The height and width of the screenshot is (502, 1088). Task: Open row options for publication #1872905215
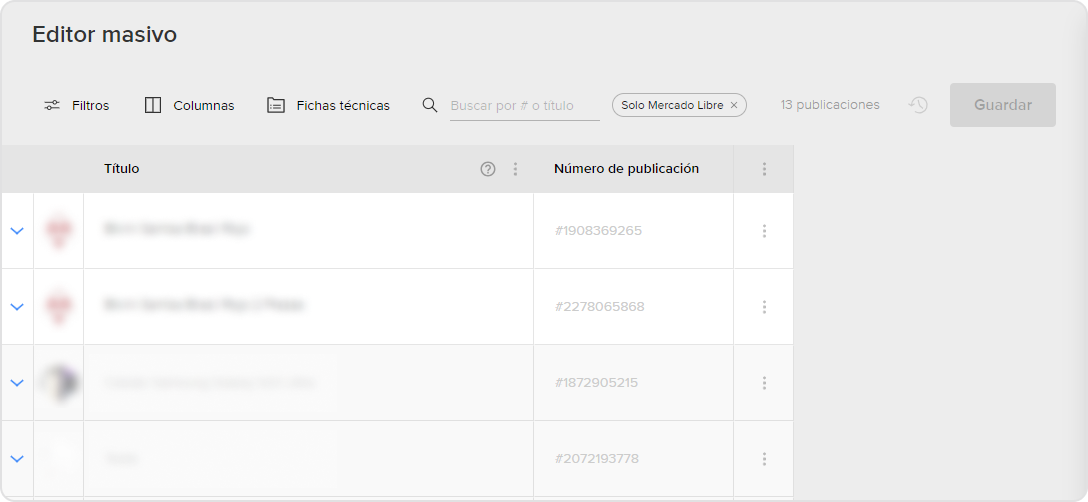[764, 383]
